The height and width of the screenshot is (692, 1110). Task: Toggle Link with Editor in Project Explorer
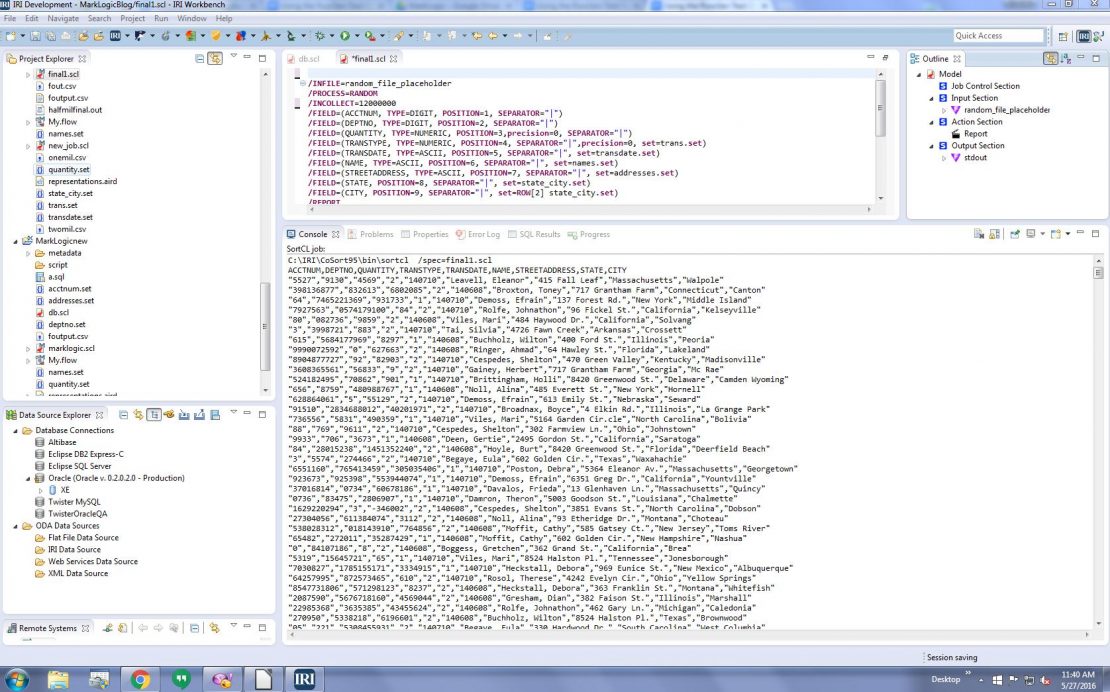(x=214, y=59)
